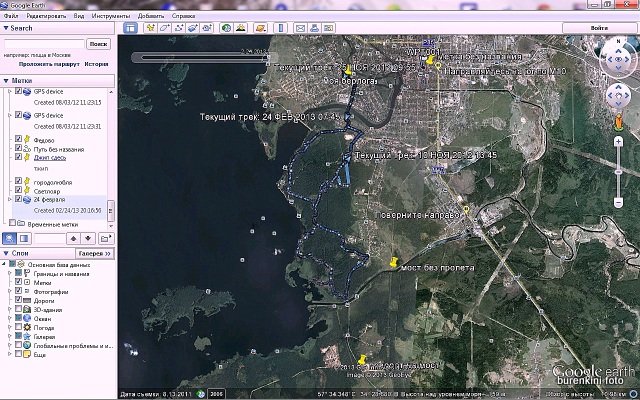Click the 'История' link
The image size is (640, 400).
coord(96,64)
